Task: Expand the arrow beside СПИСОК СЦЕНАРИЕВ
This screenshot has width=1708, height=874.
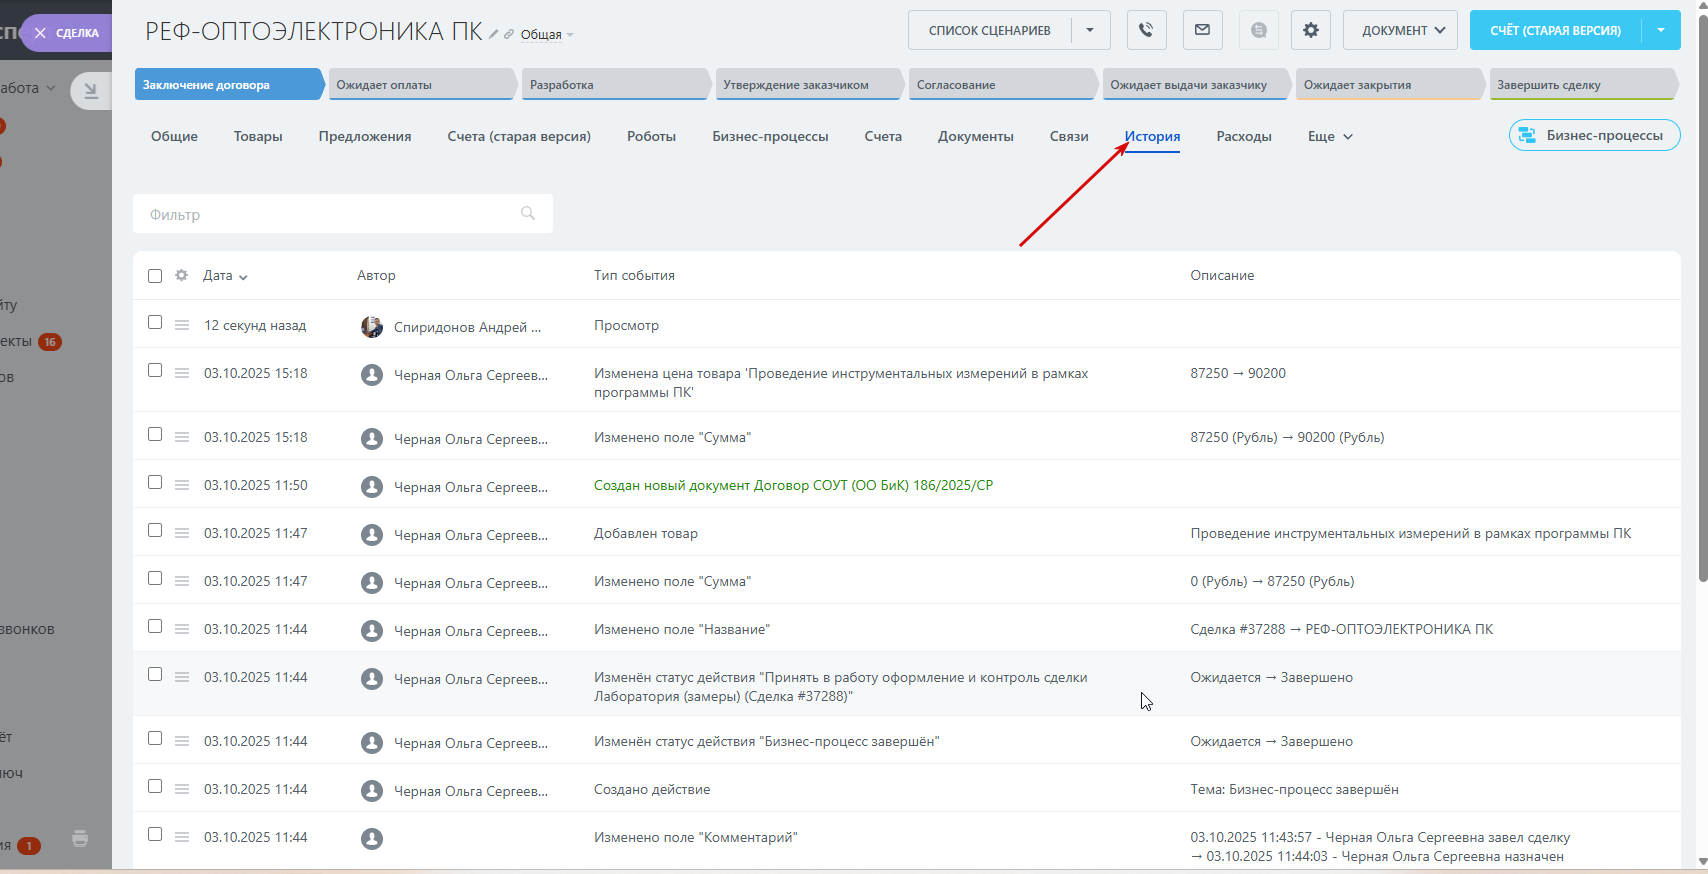Action: [x=1090, y=30]
